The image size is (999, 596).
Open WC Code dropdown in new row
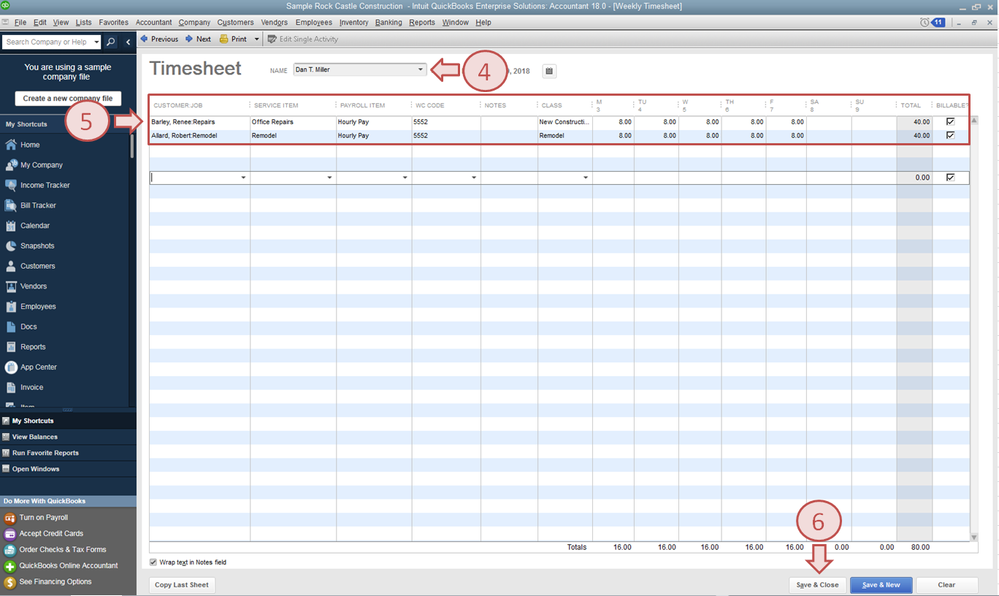(x=473, y=178)
